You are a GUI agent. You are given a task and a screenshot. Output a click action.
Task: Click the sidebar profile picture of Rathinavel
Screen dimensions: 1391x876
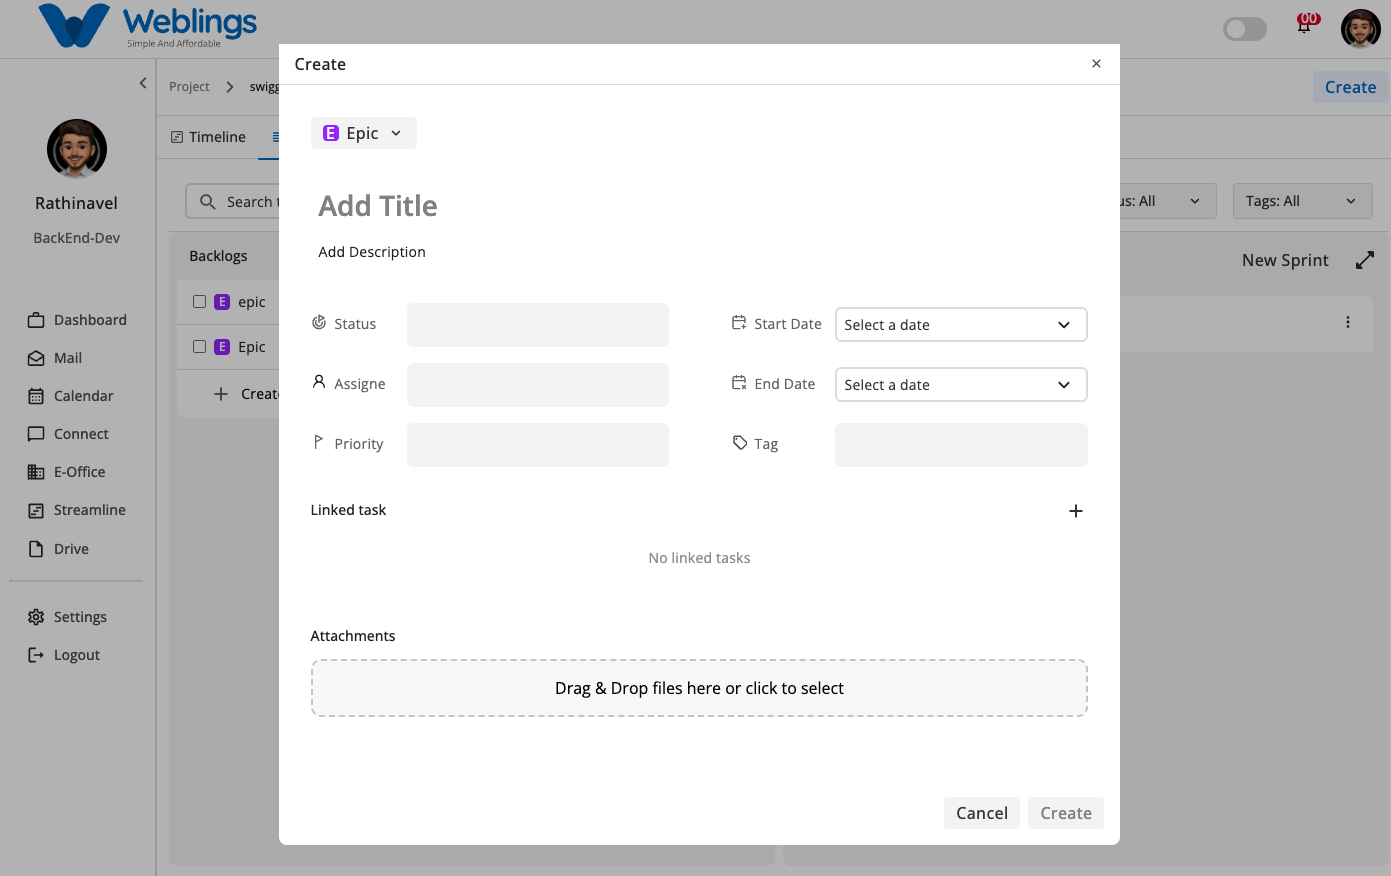point(77,149)
